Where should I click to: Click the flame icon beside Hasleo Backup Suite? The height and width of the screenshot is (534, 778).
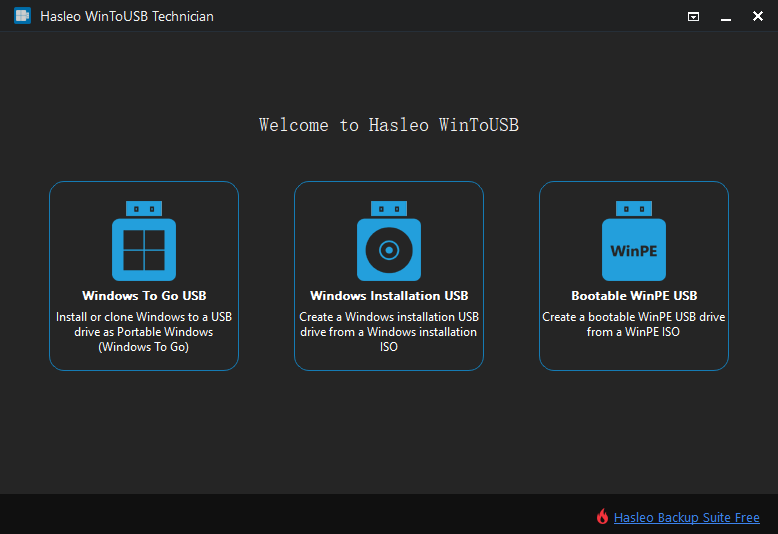click(x=602, y=517)
